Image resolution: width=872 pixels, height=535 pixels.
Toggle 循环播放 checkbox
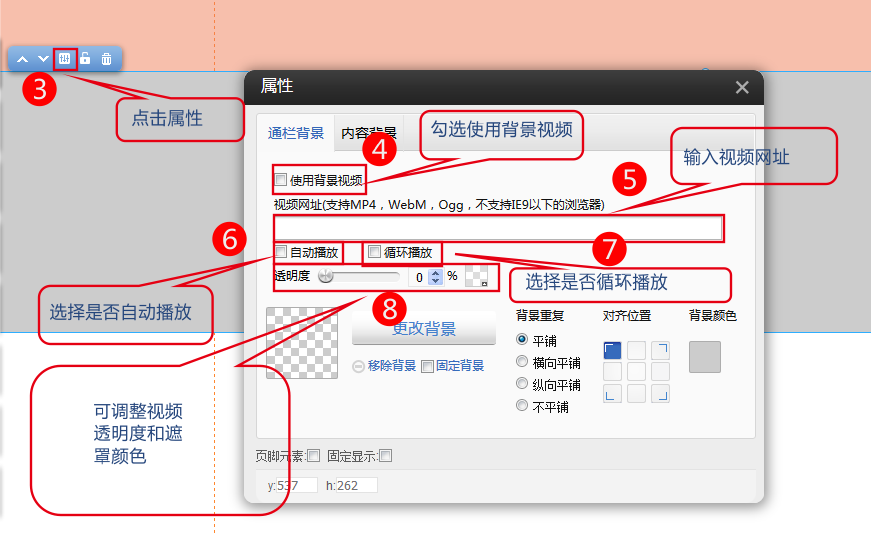point(375,252)
